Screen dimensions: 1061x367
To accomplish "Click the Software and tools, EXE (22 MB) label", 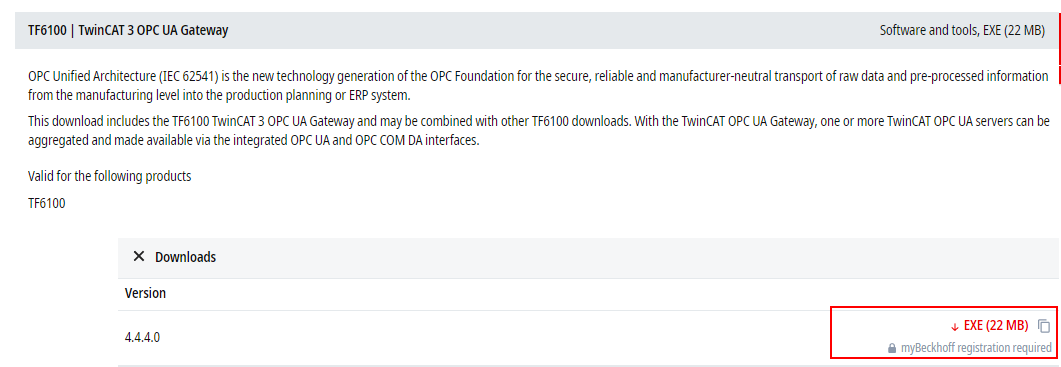I will coord(962,30).
